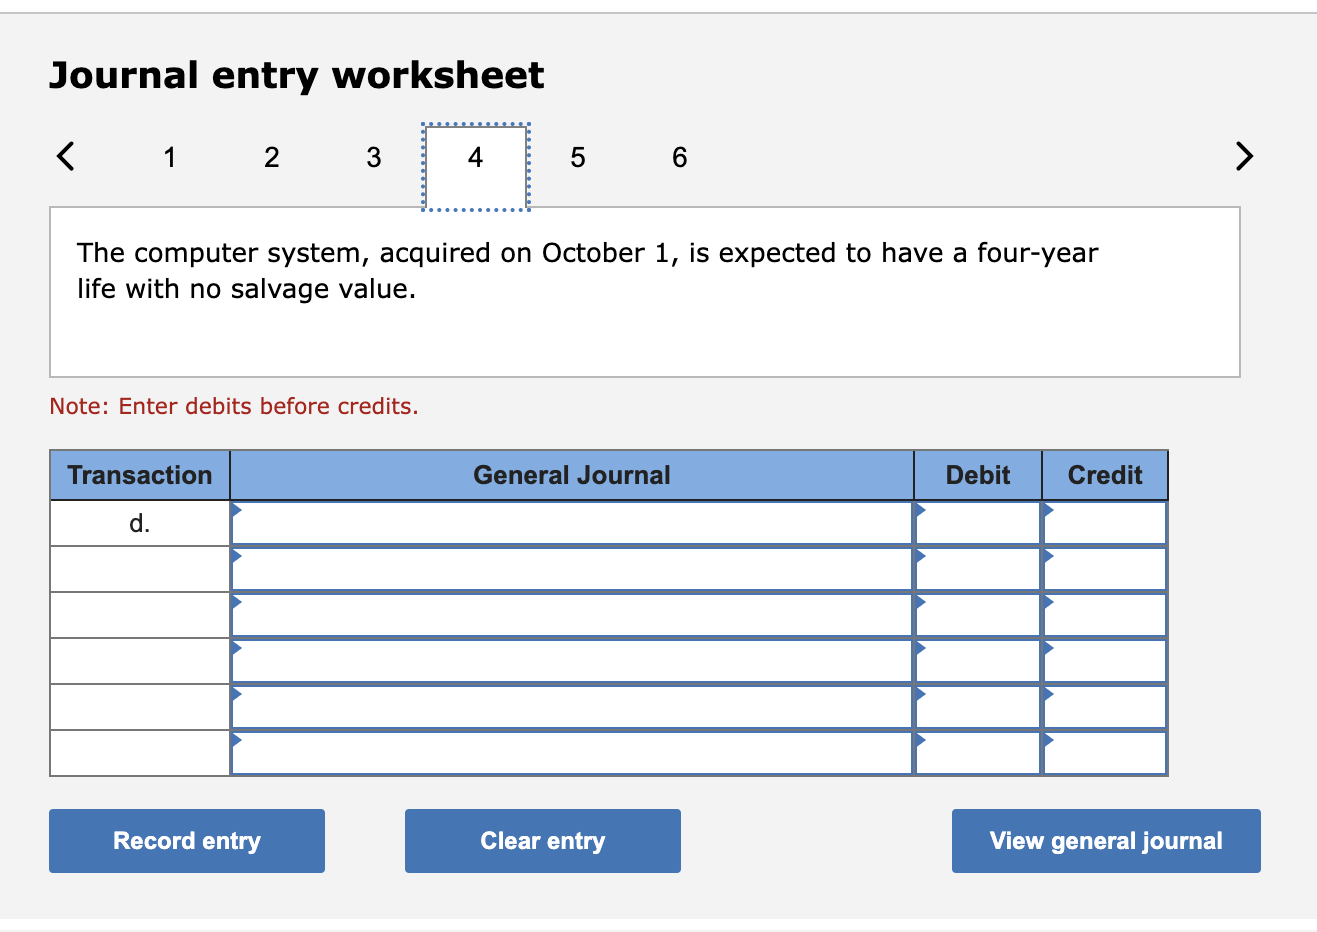Open the account dropdown in the third journal row
The width and height of the screenshot is (1317, 932).
pos(570,613)
